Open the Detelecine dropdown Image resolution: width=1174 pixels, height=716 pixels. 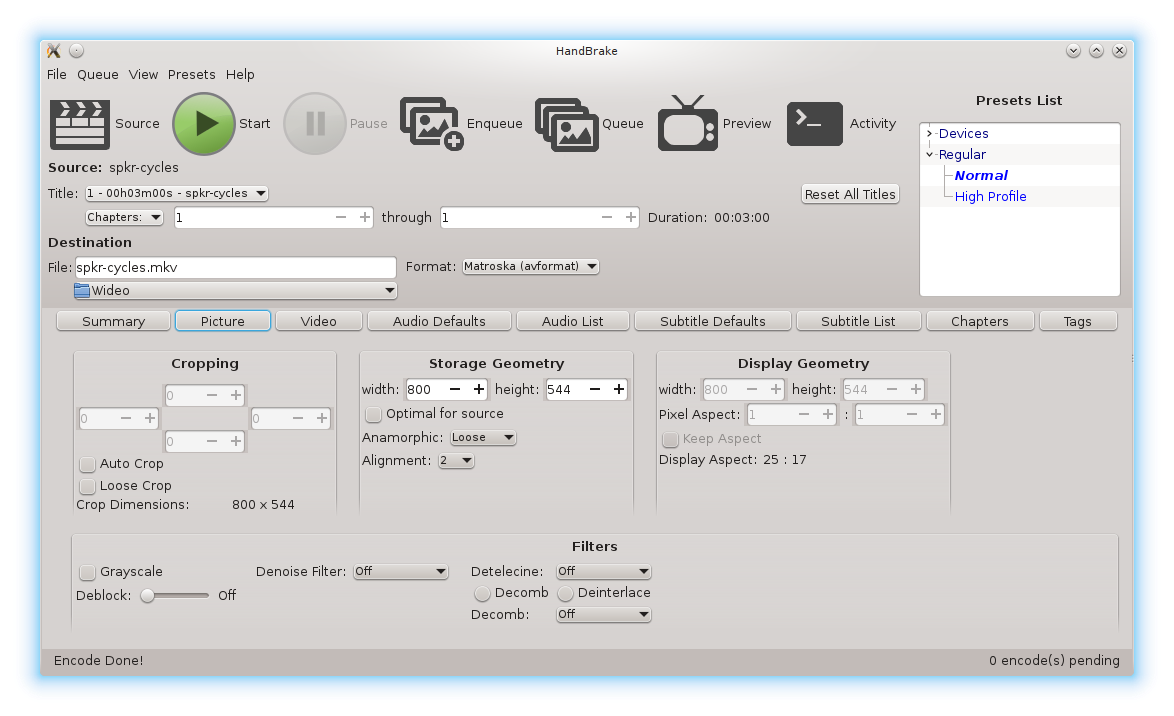603,571
